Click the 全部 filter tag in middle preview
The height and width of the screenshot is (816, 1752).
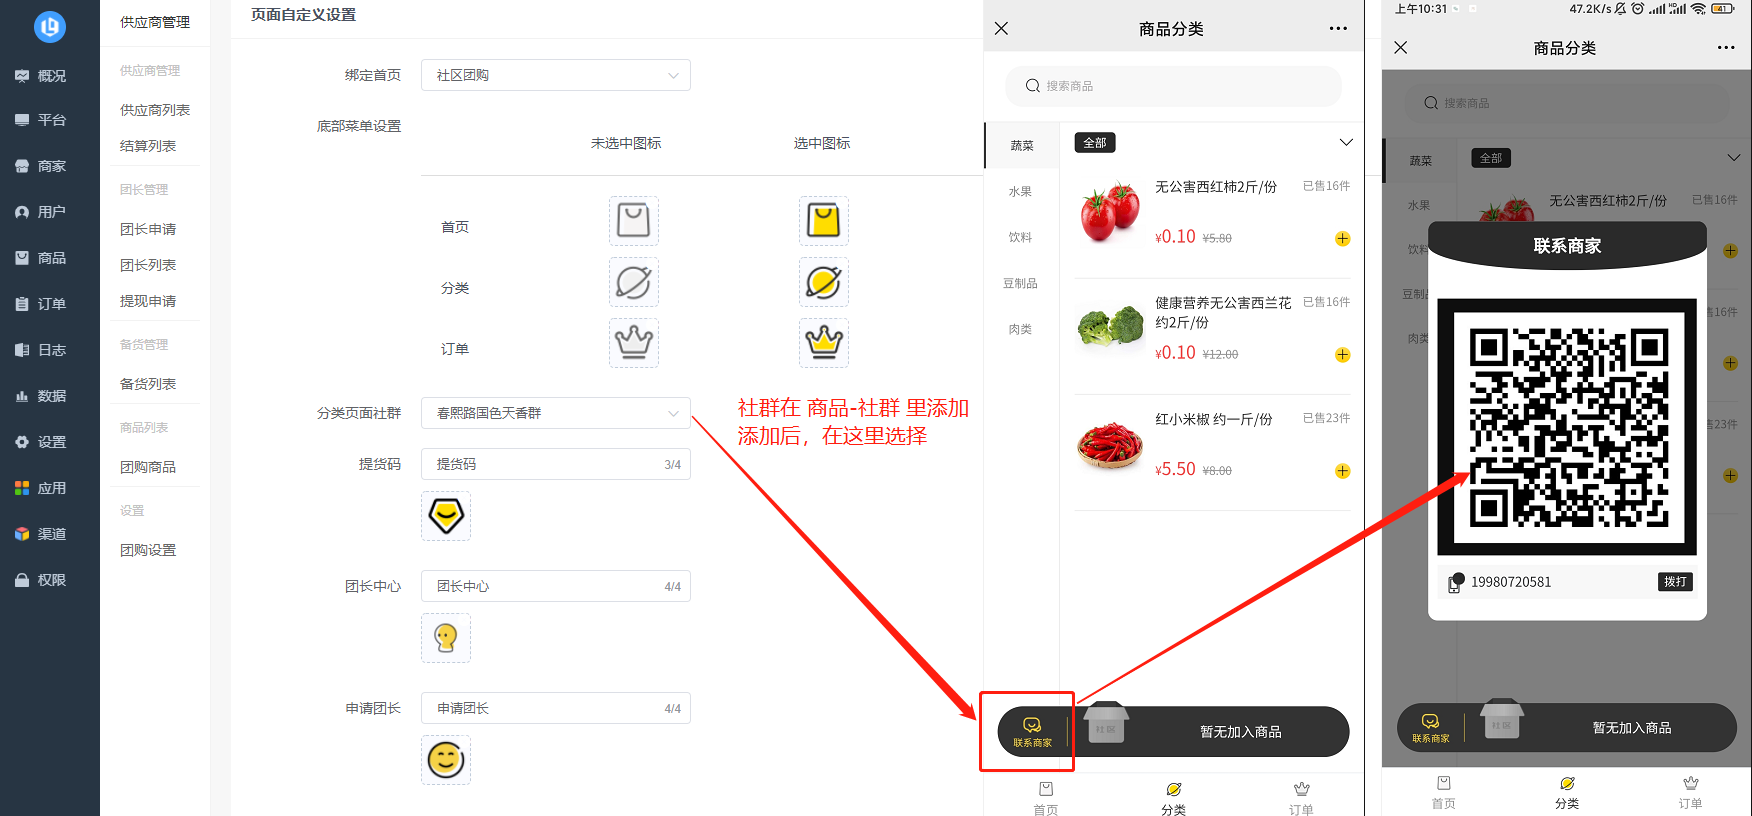[1095, 143]
